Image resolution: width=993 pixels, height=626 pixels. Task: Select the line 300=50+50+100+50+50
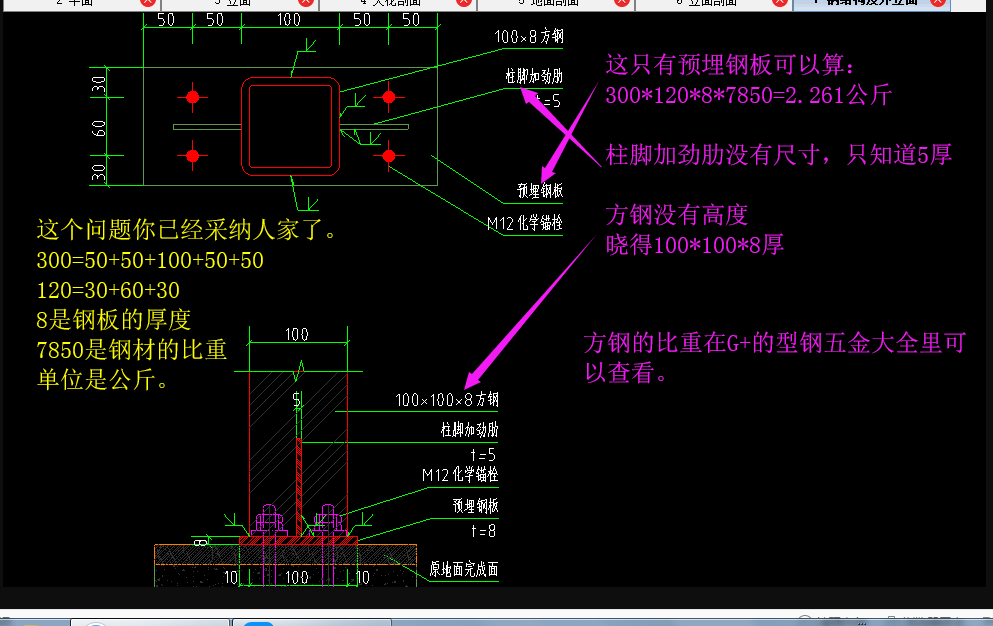150,260
